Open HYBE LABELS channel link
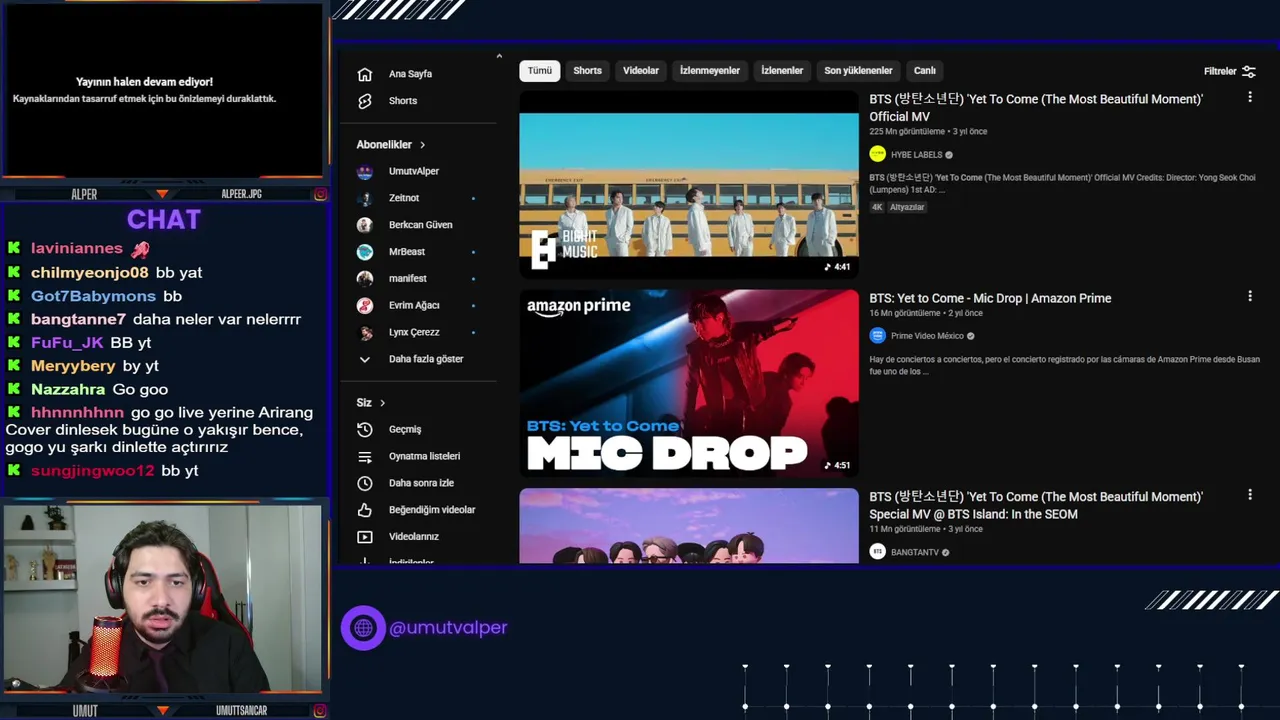 (x=916, y=155)
